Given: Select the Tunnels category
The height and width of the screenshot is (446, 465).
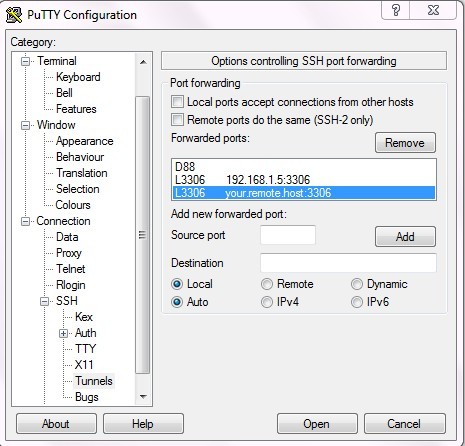Looking at the screenshot, I should pyautogui.click(x=94, y=381).
